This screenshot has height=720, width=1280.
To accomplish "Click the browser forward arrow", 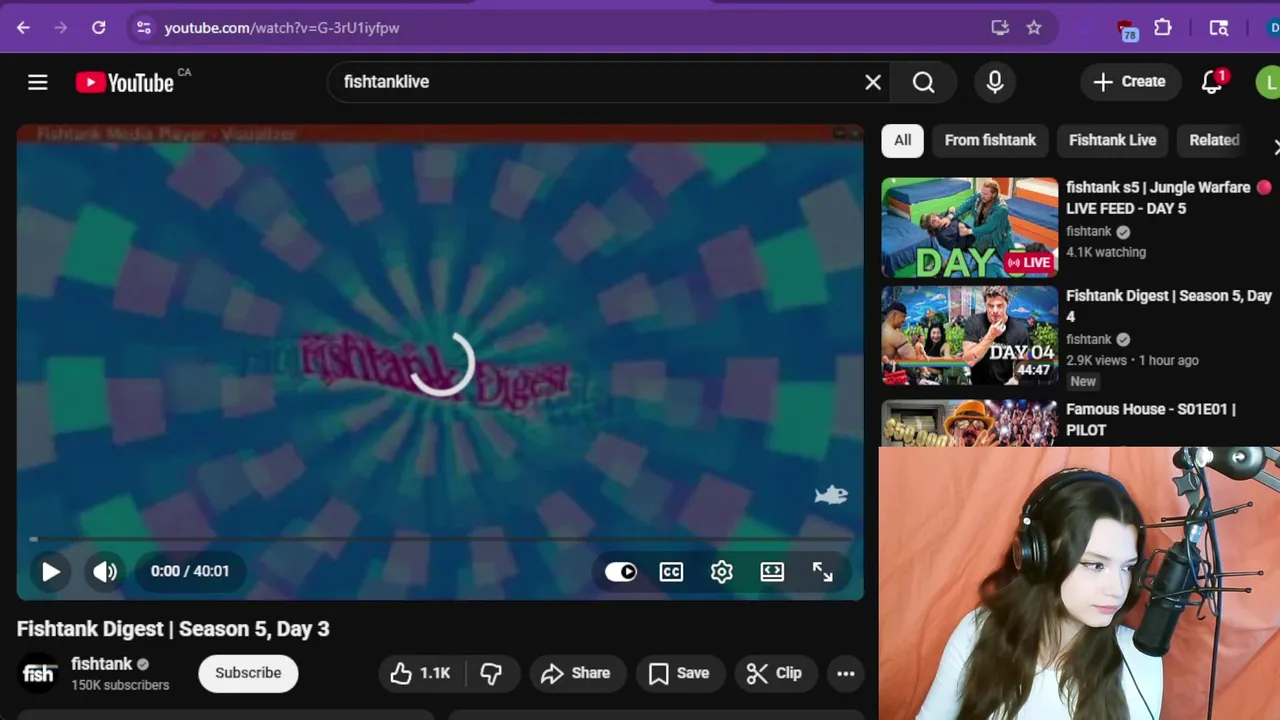I will 61,28.
